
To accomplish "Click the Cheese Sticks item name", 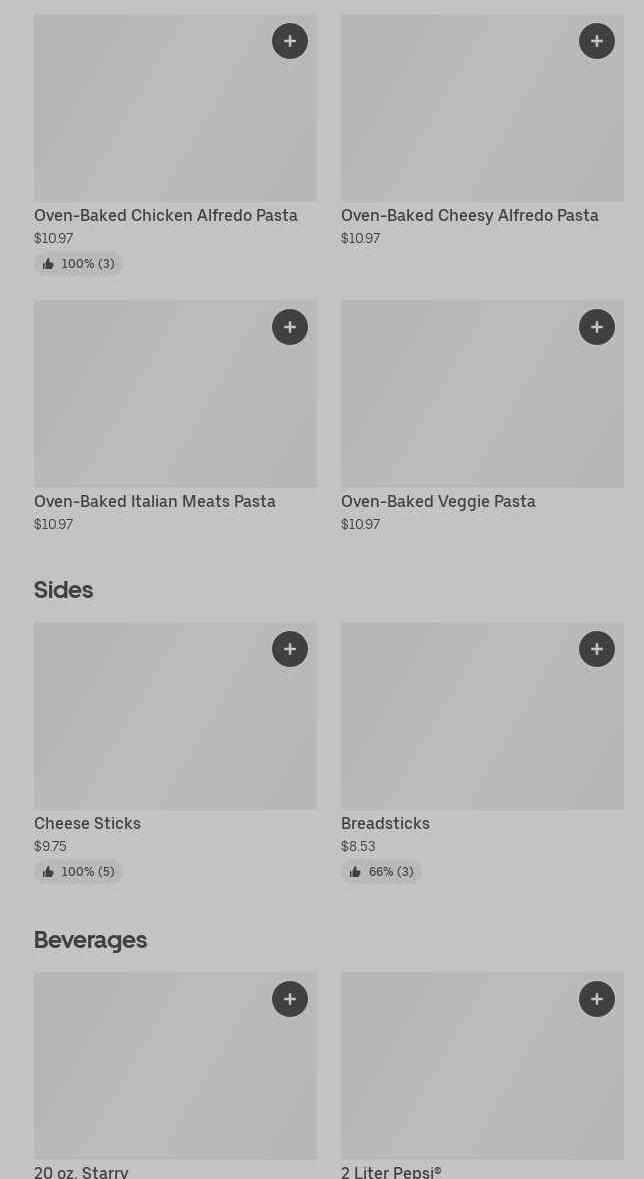I will [x=87, y=823].
